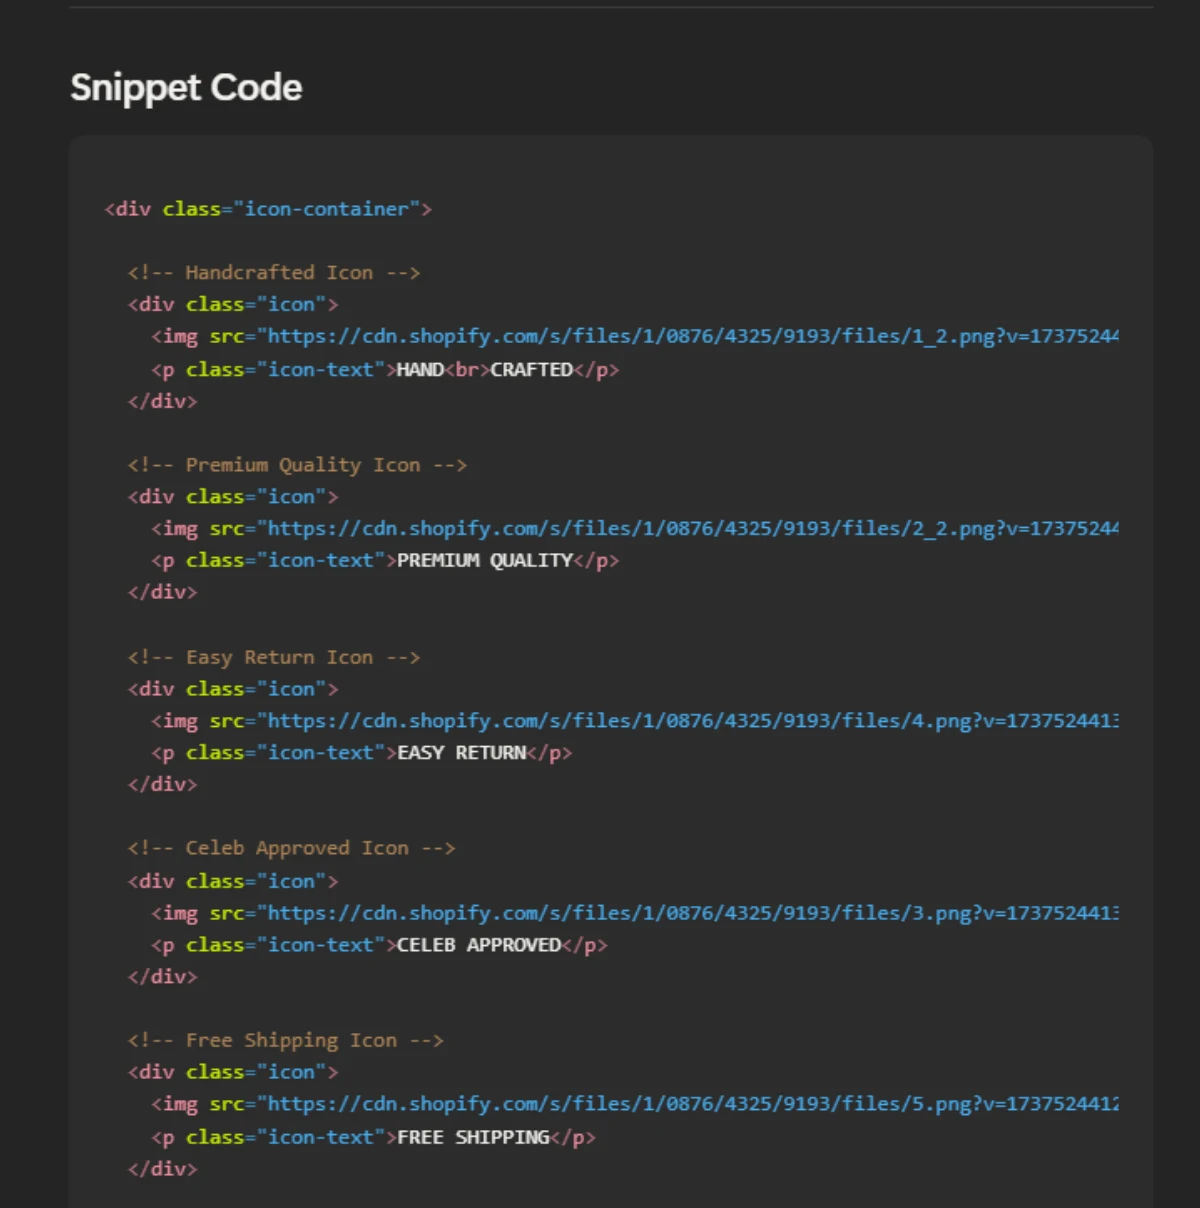Click the div class="icon" line under Easy Return comment
The image size is (1200, 1208).
(233, 689)
